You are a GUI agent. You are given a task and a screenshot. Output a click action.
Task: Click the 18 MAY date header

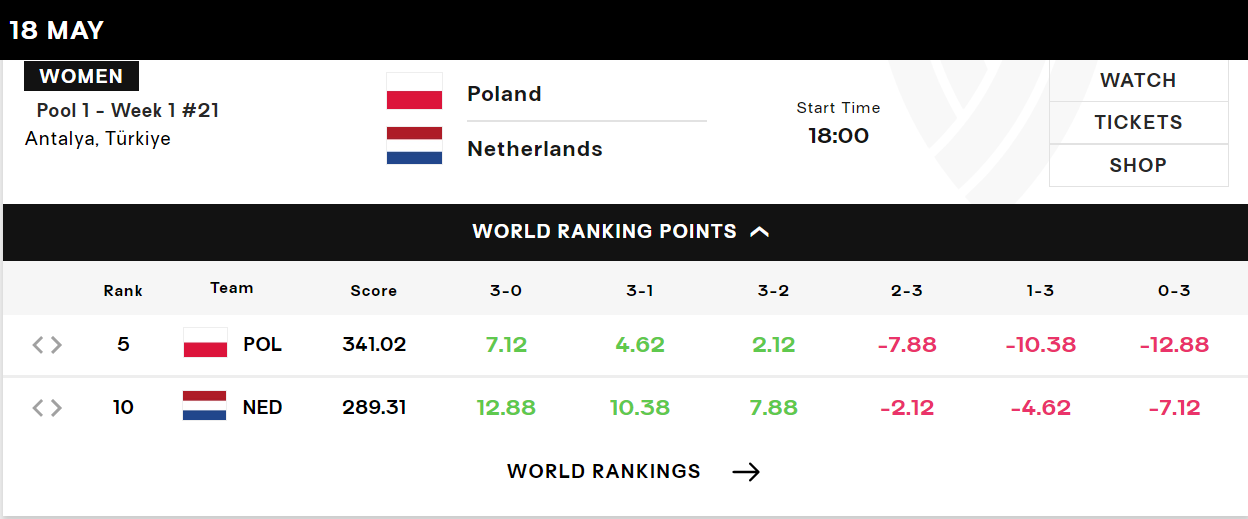(57, 30)
